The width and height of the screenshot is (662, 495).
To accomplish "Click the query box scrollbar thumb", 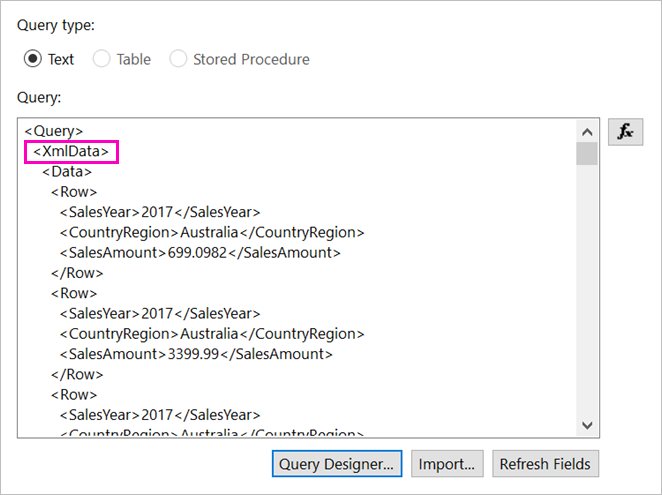I will click(x=587, y=154).
